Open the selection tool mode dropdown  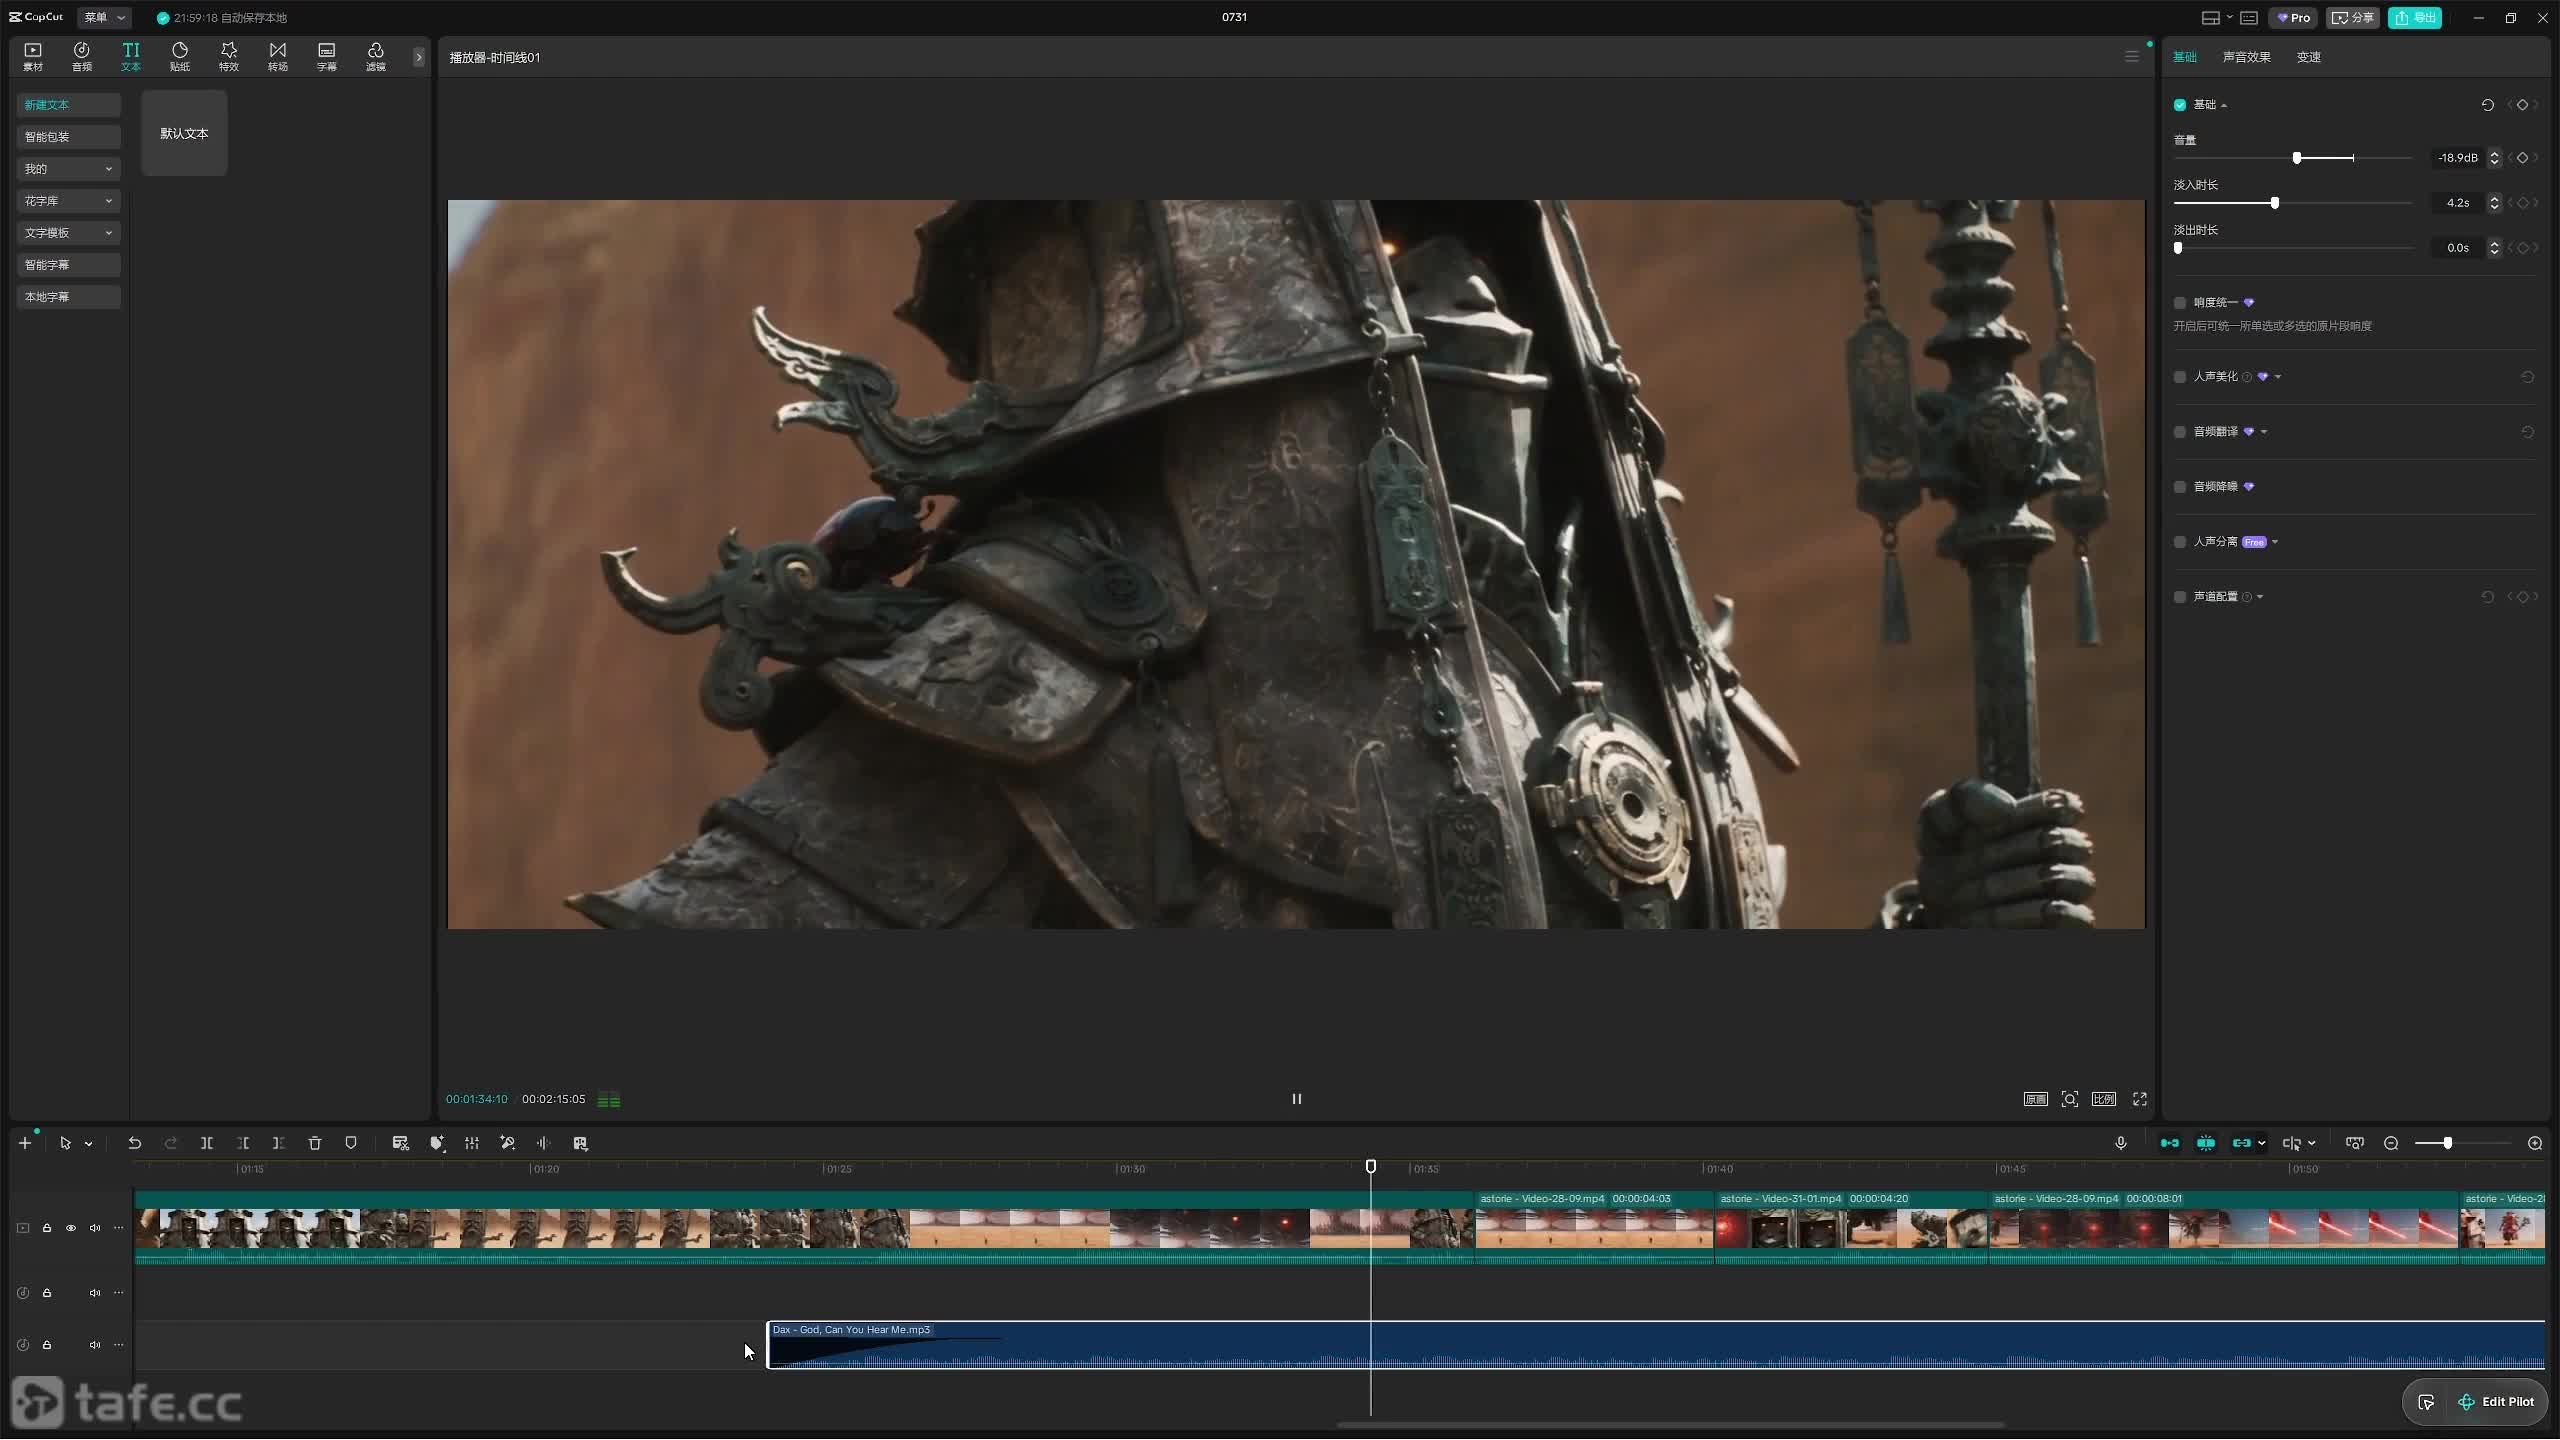89,1144
